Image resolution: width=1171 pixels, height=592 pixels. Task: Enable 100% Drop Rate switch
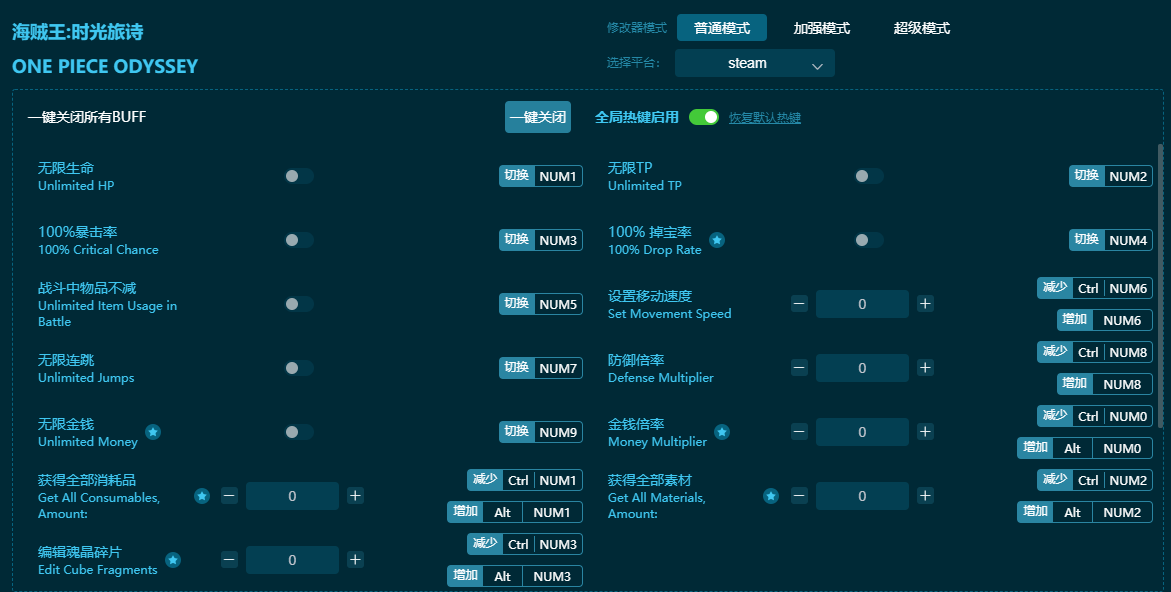pos(869,240)
